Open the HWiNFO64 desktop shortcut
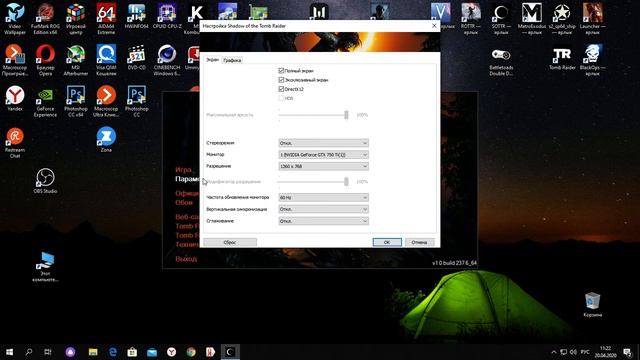The image size is (640, 360). pos(136,16)
